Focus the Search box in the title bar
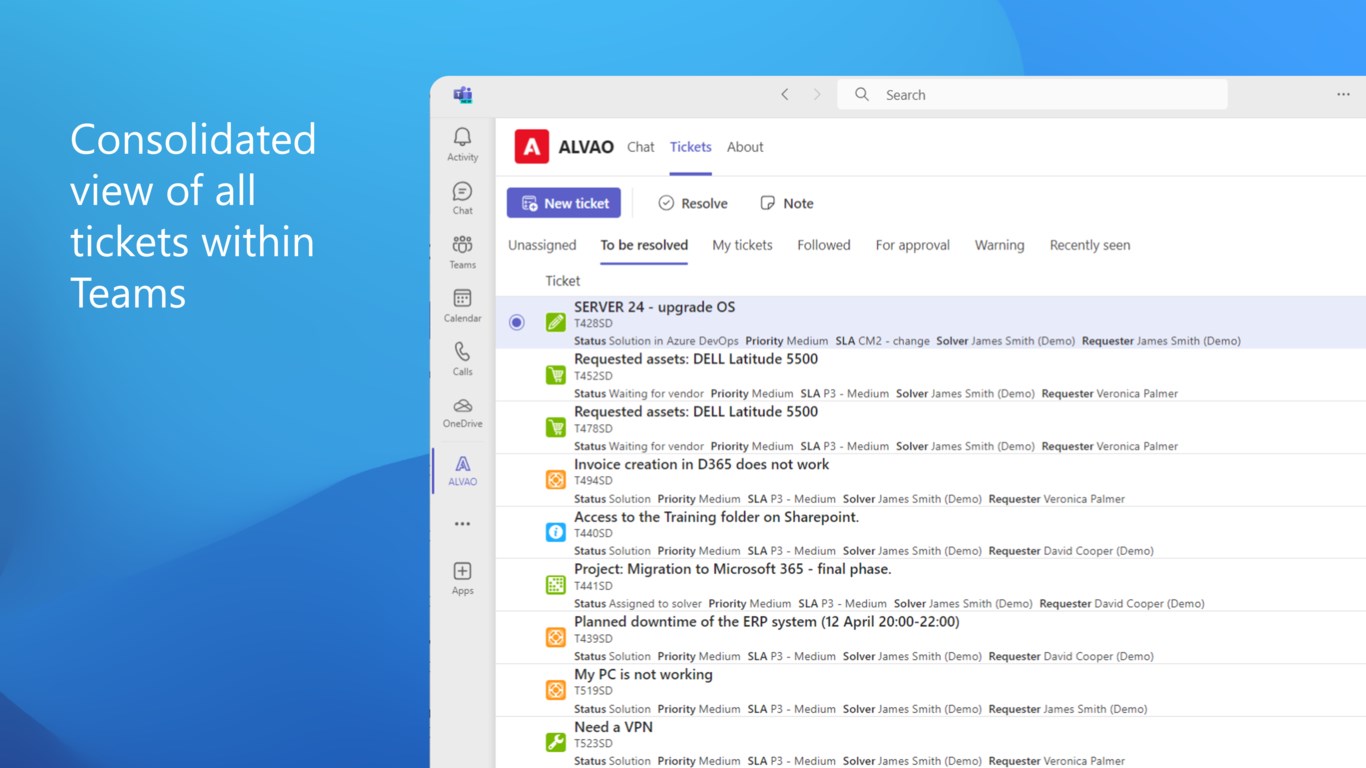The width and height of the screenshot is (1366, 768). pyautogui.click(x=1032, y=94)
